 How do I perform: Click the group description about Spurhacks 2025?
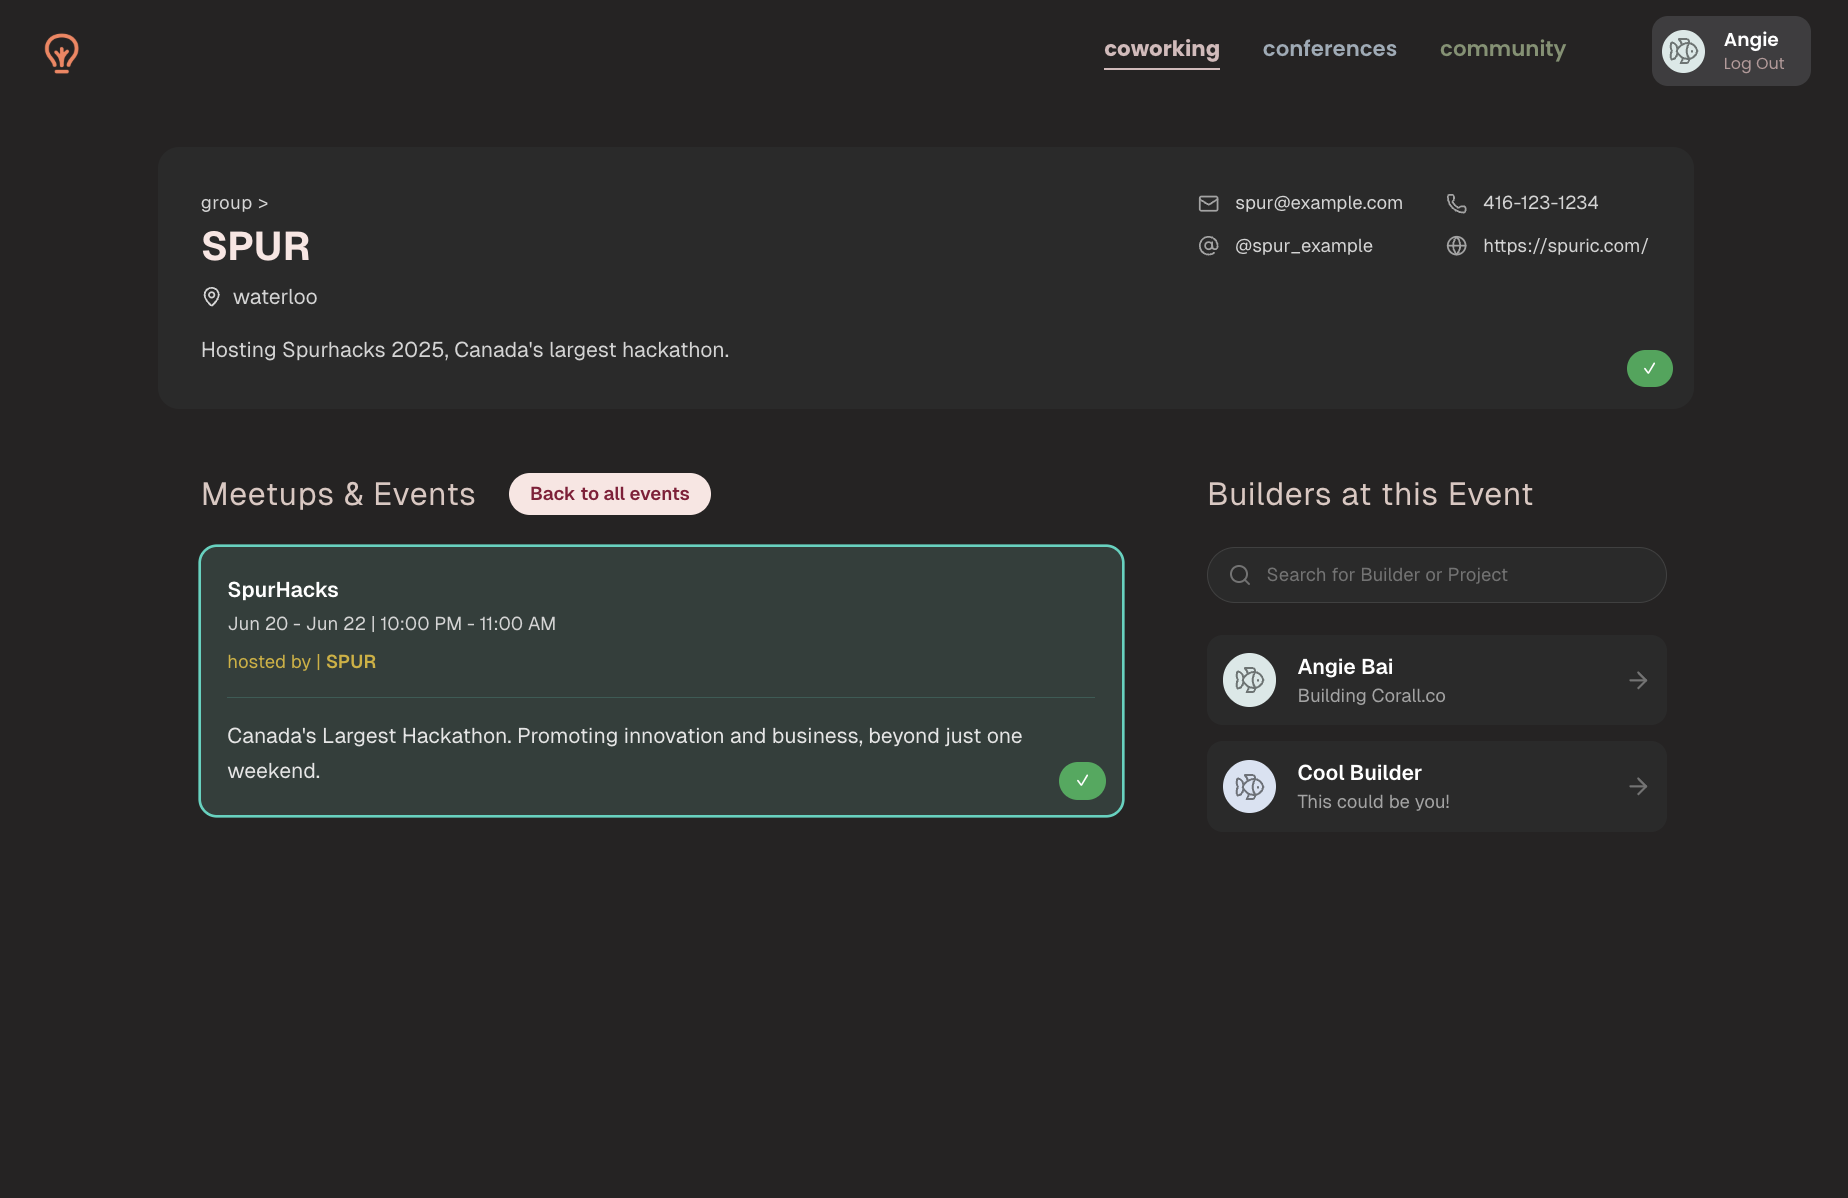(x=465, y=350)
